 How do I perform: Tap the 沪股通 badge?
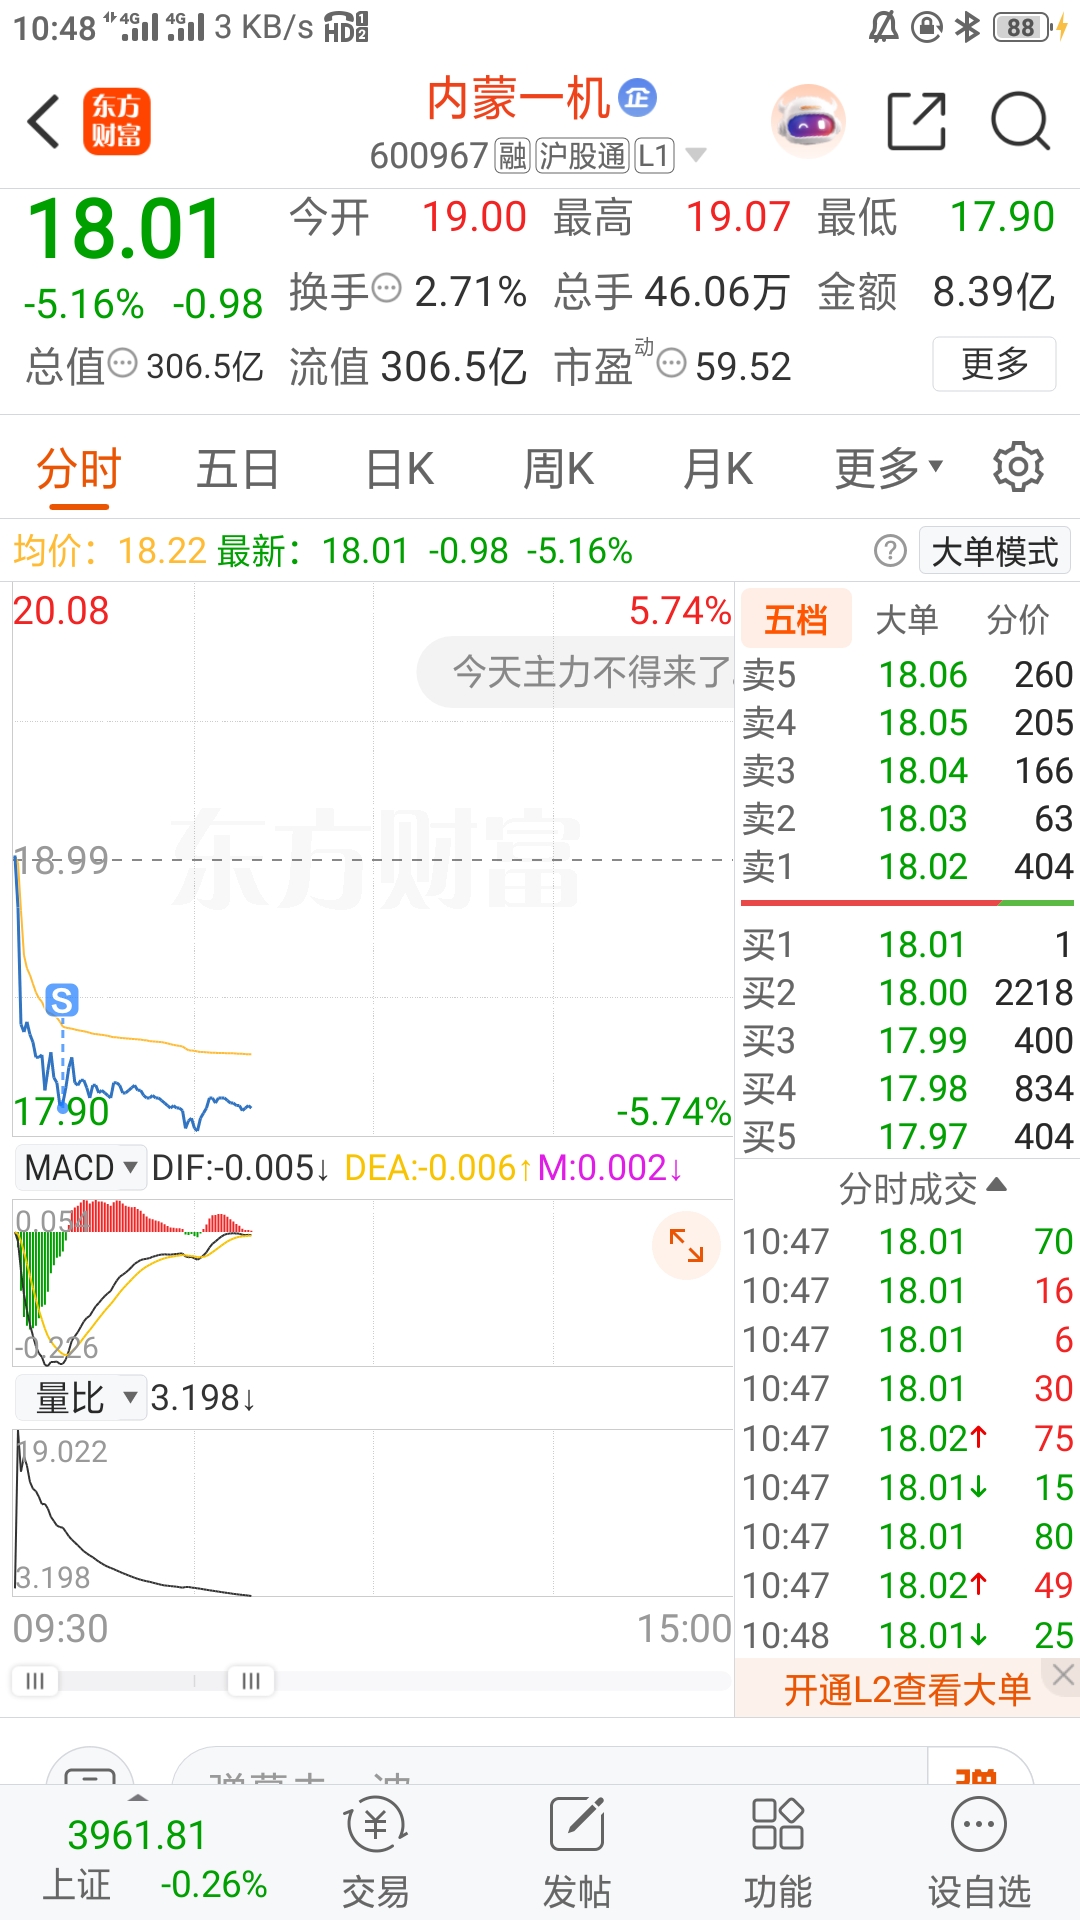(x=583, y=156)
